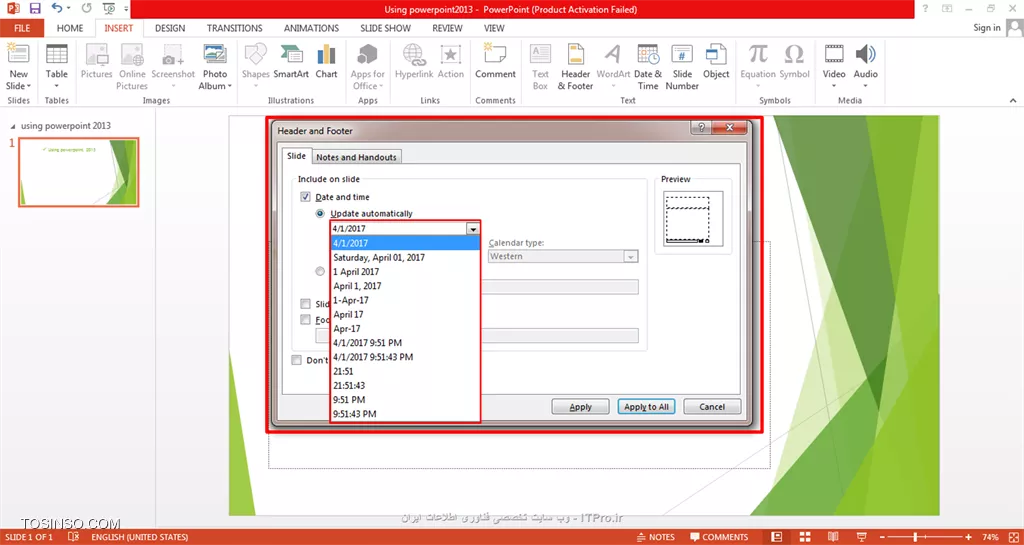The width and height of the screenshot is (1024, 545).
Task: Switch to the ANIMATIONS tab
Action: pyautogui.click(x=312, y=28)
